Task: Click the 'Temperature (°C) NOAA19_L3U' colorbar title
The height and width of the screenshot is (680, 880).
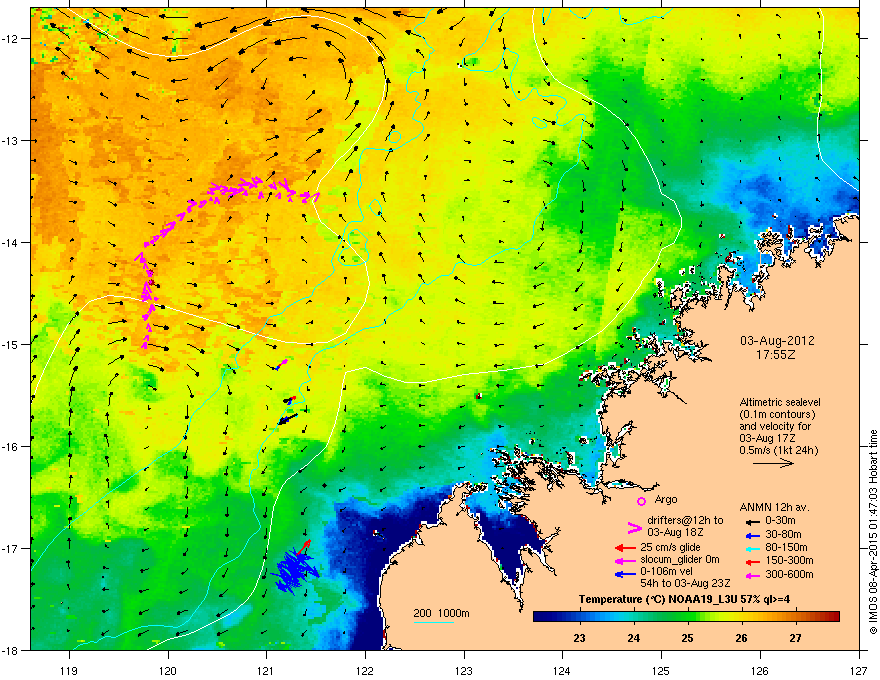Action: 657,599
